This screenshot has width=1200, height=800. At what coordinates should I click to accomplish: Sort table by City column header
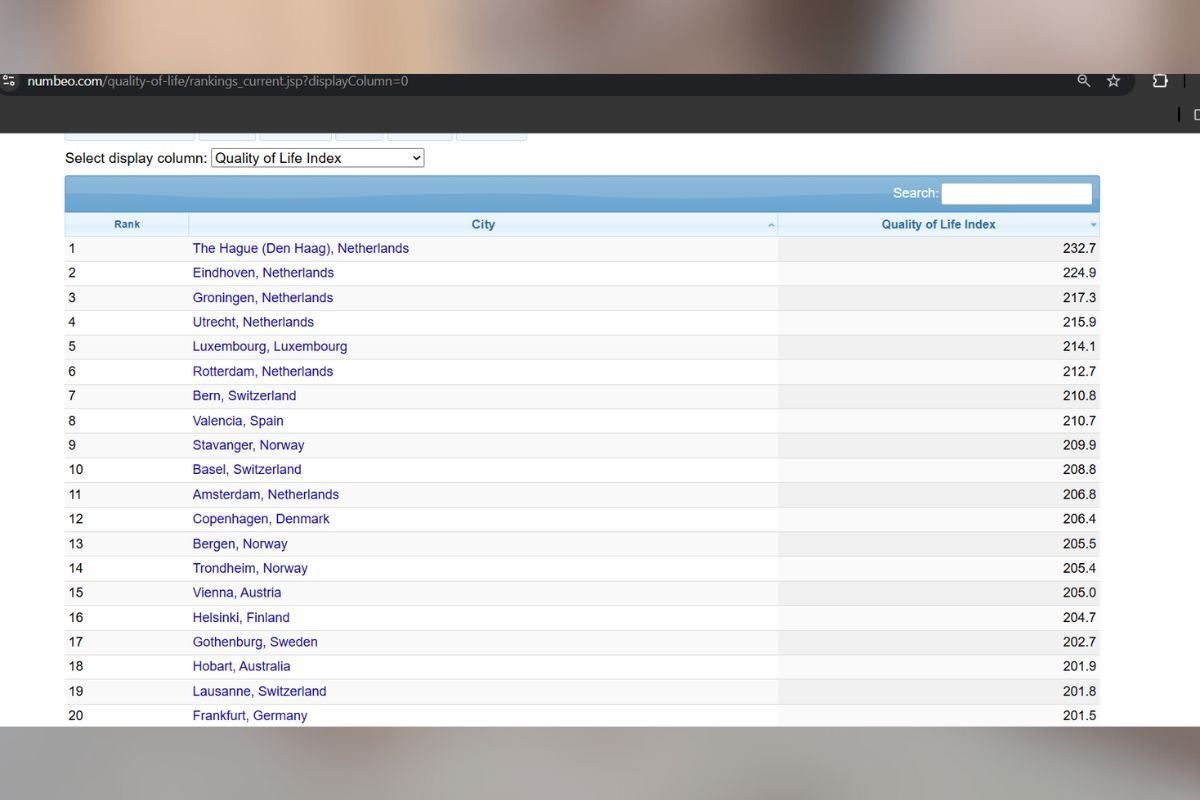(483, 225)
